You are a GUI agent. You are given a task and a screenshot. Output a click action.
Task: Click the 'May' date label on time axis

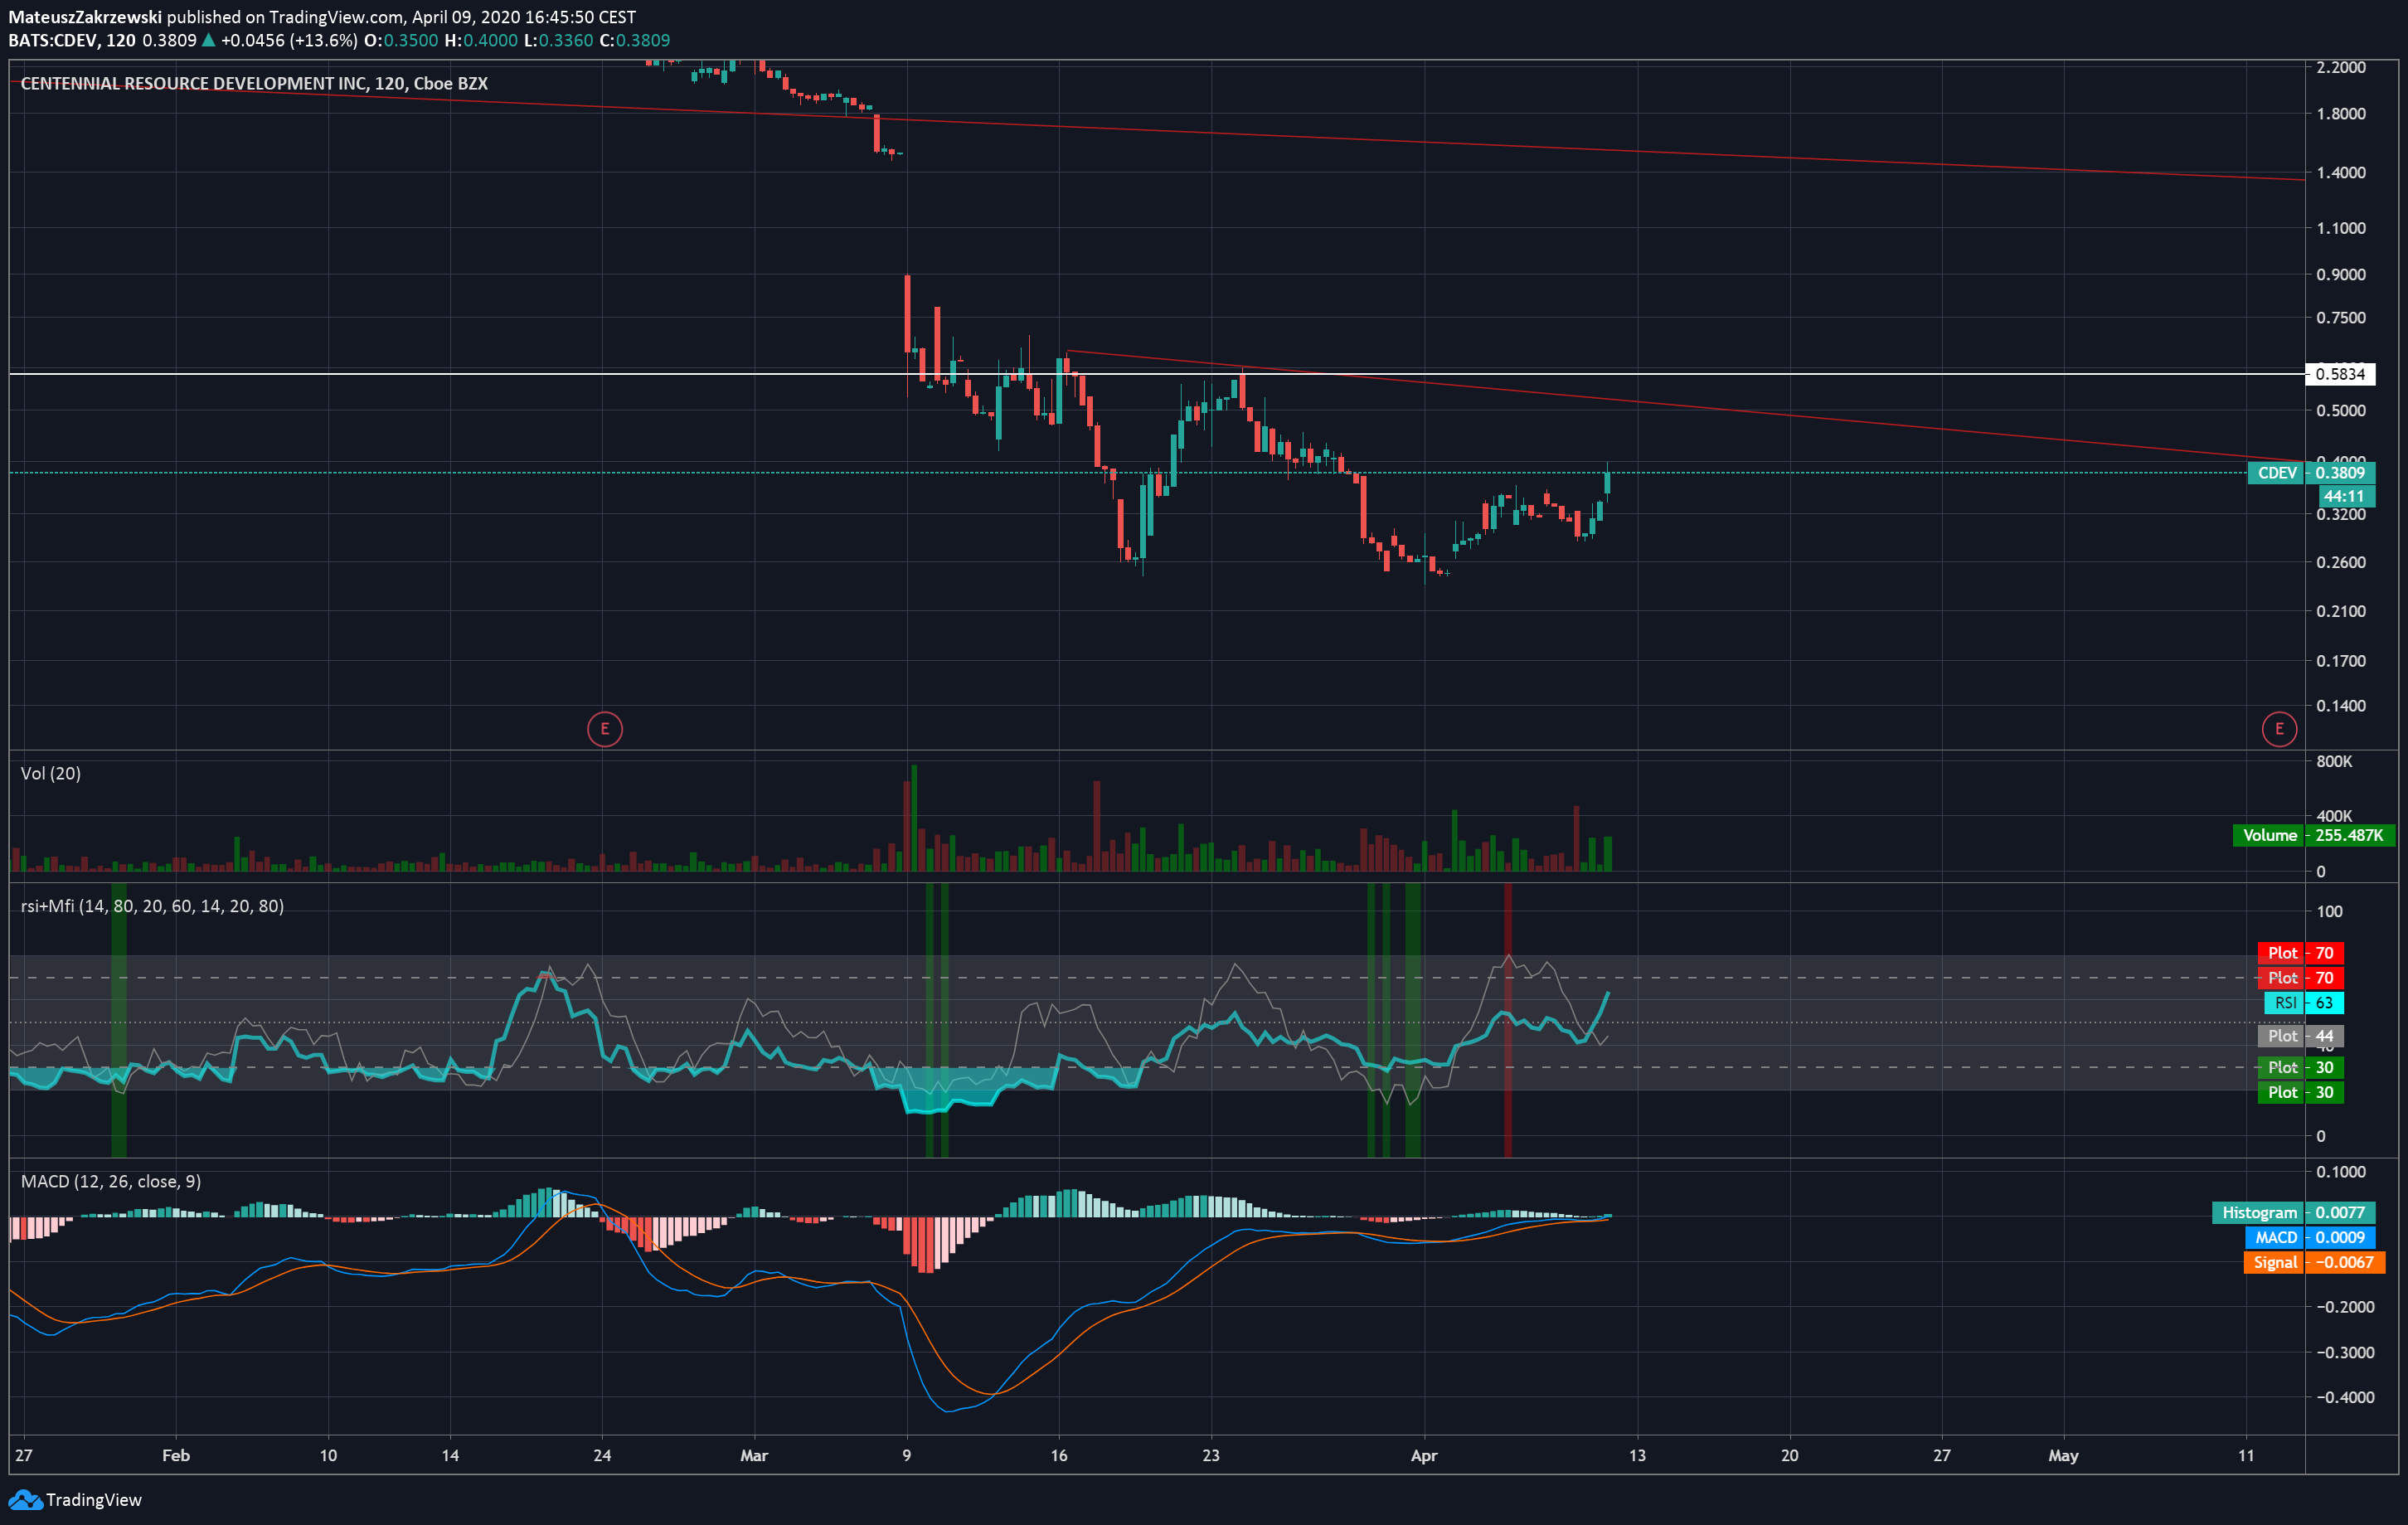pos(2063,1456)
